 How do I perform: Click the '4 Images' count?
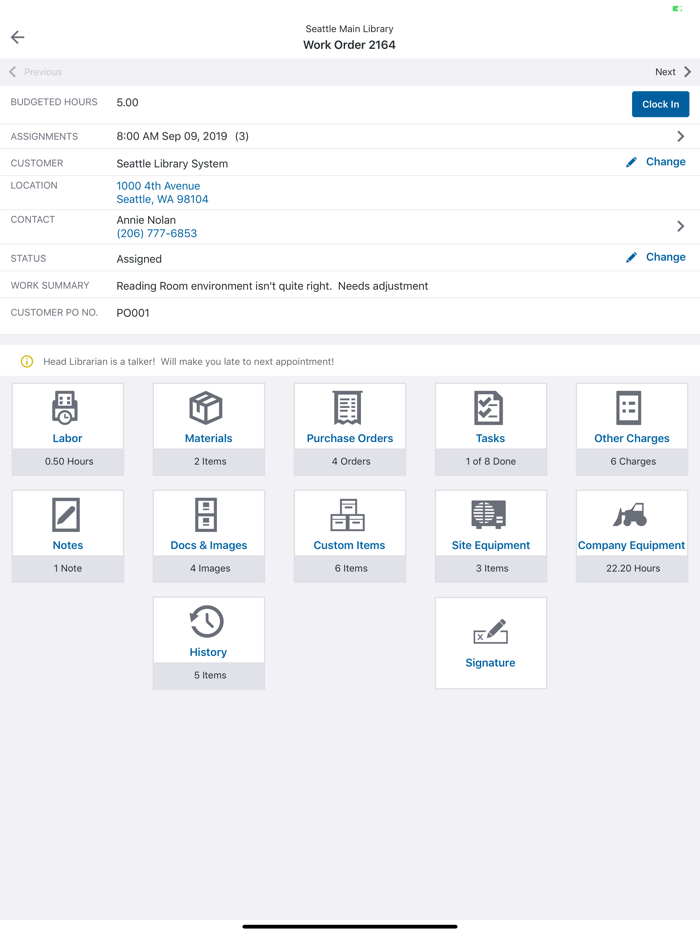(x=210, y=569)
